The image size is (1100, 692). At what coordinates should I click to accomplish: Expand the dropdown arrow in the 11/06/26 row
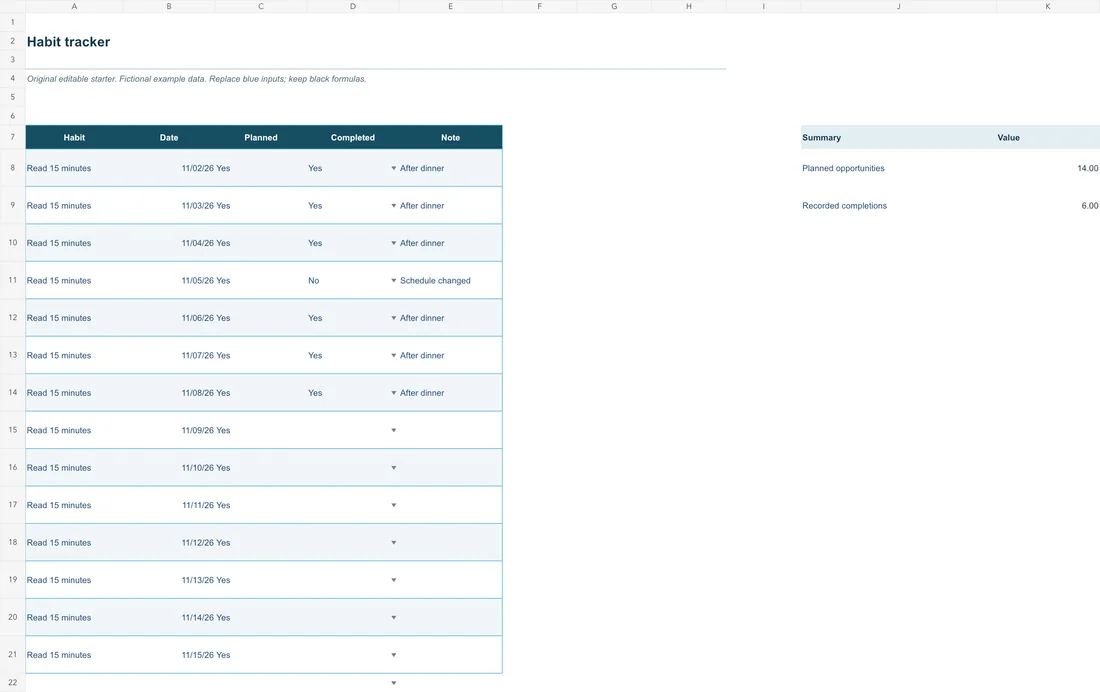click(x=394, y=318)
